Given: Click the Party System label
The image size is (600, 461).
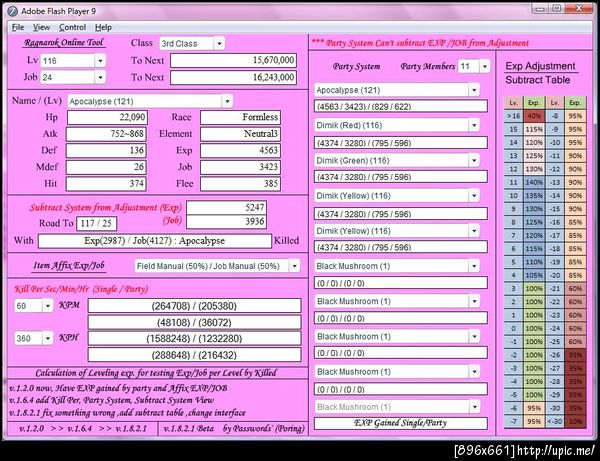Looking at the screenshot, I should click(357, 67).
